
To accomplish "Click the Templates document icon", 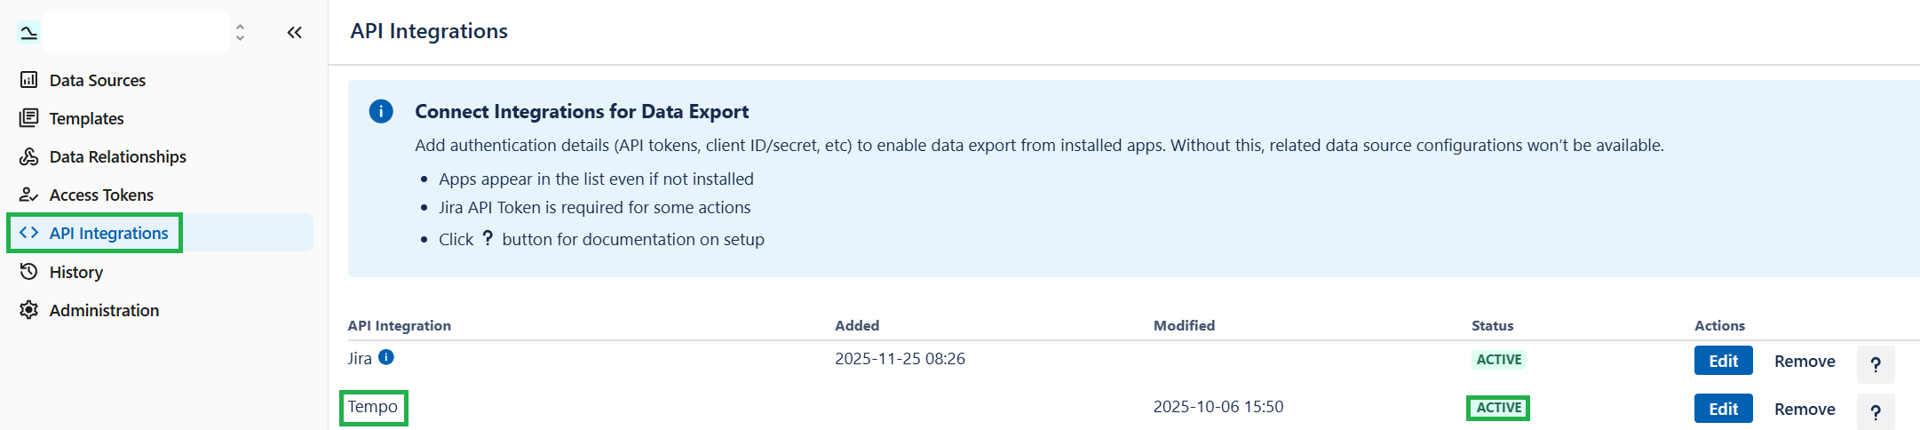I will [x=29, y=118].
